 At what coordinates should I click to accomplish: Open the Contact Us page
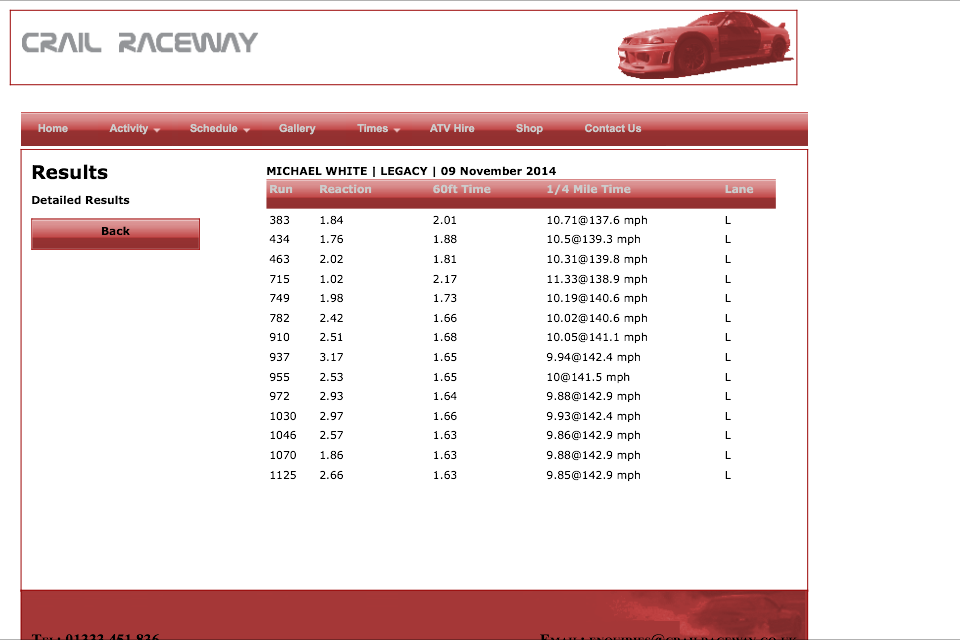tap(613, 129)
